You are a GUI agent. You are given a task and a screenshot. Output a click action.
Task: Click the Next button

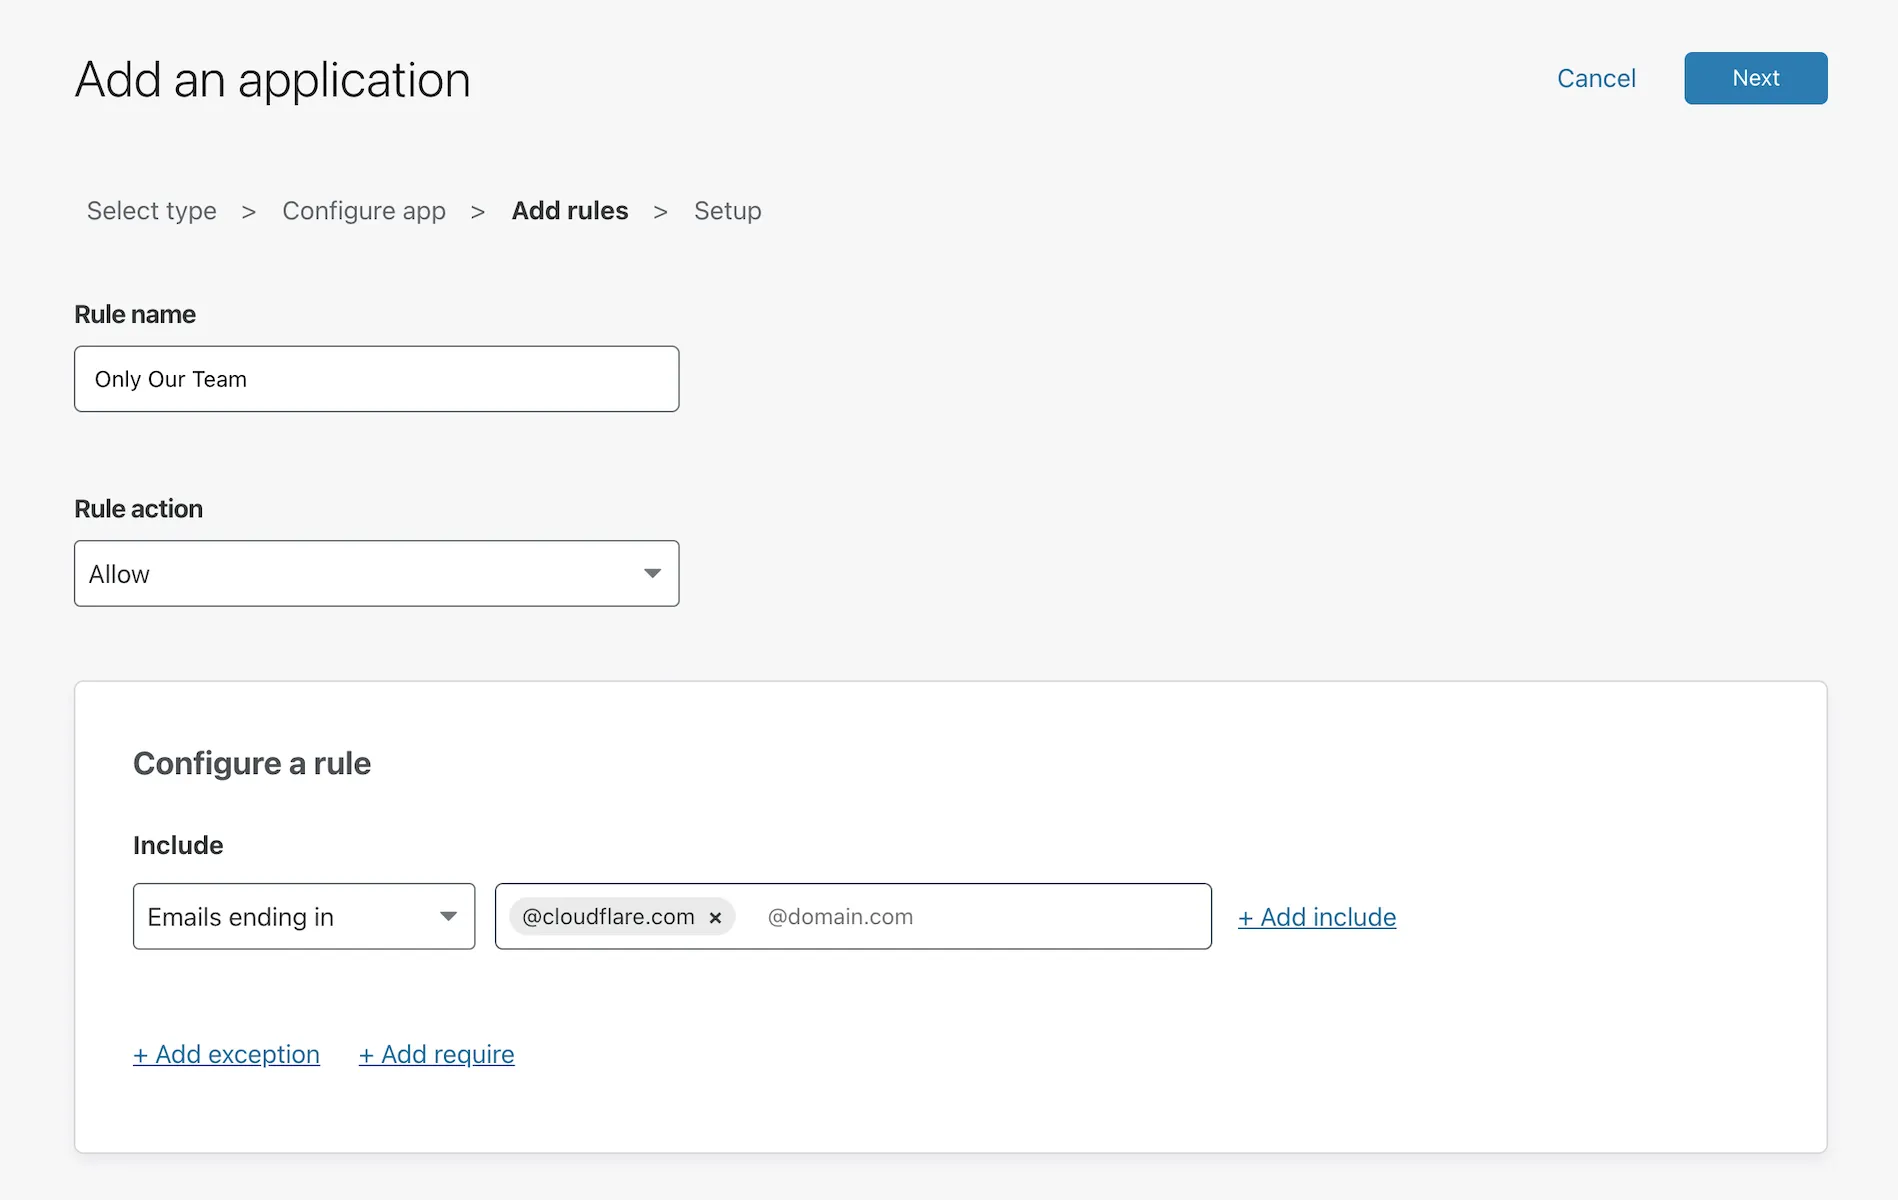pos(1755,78)
